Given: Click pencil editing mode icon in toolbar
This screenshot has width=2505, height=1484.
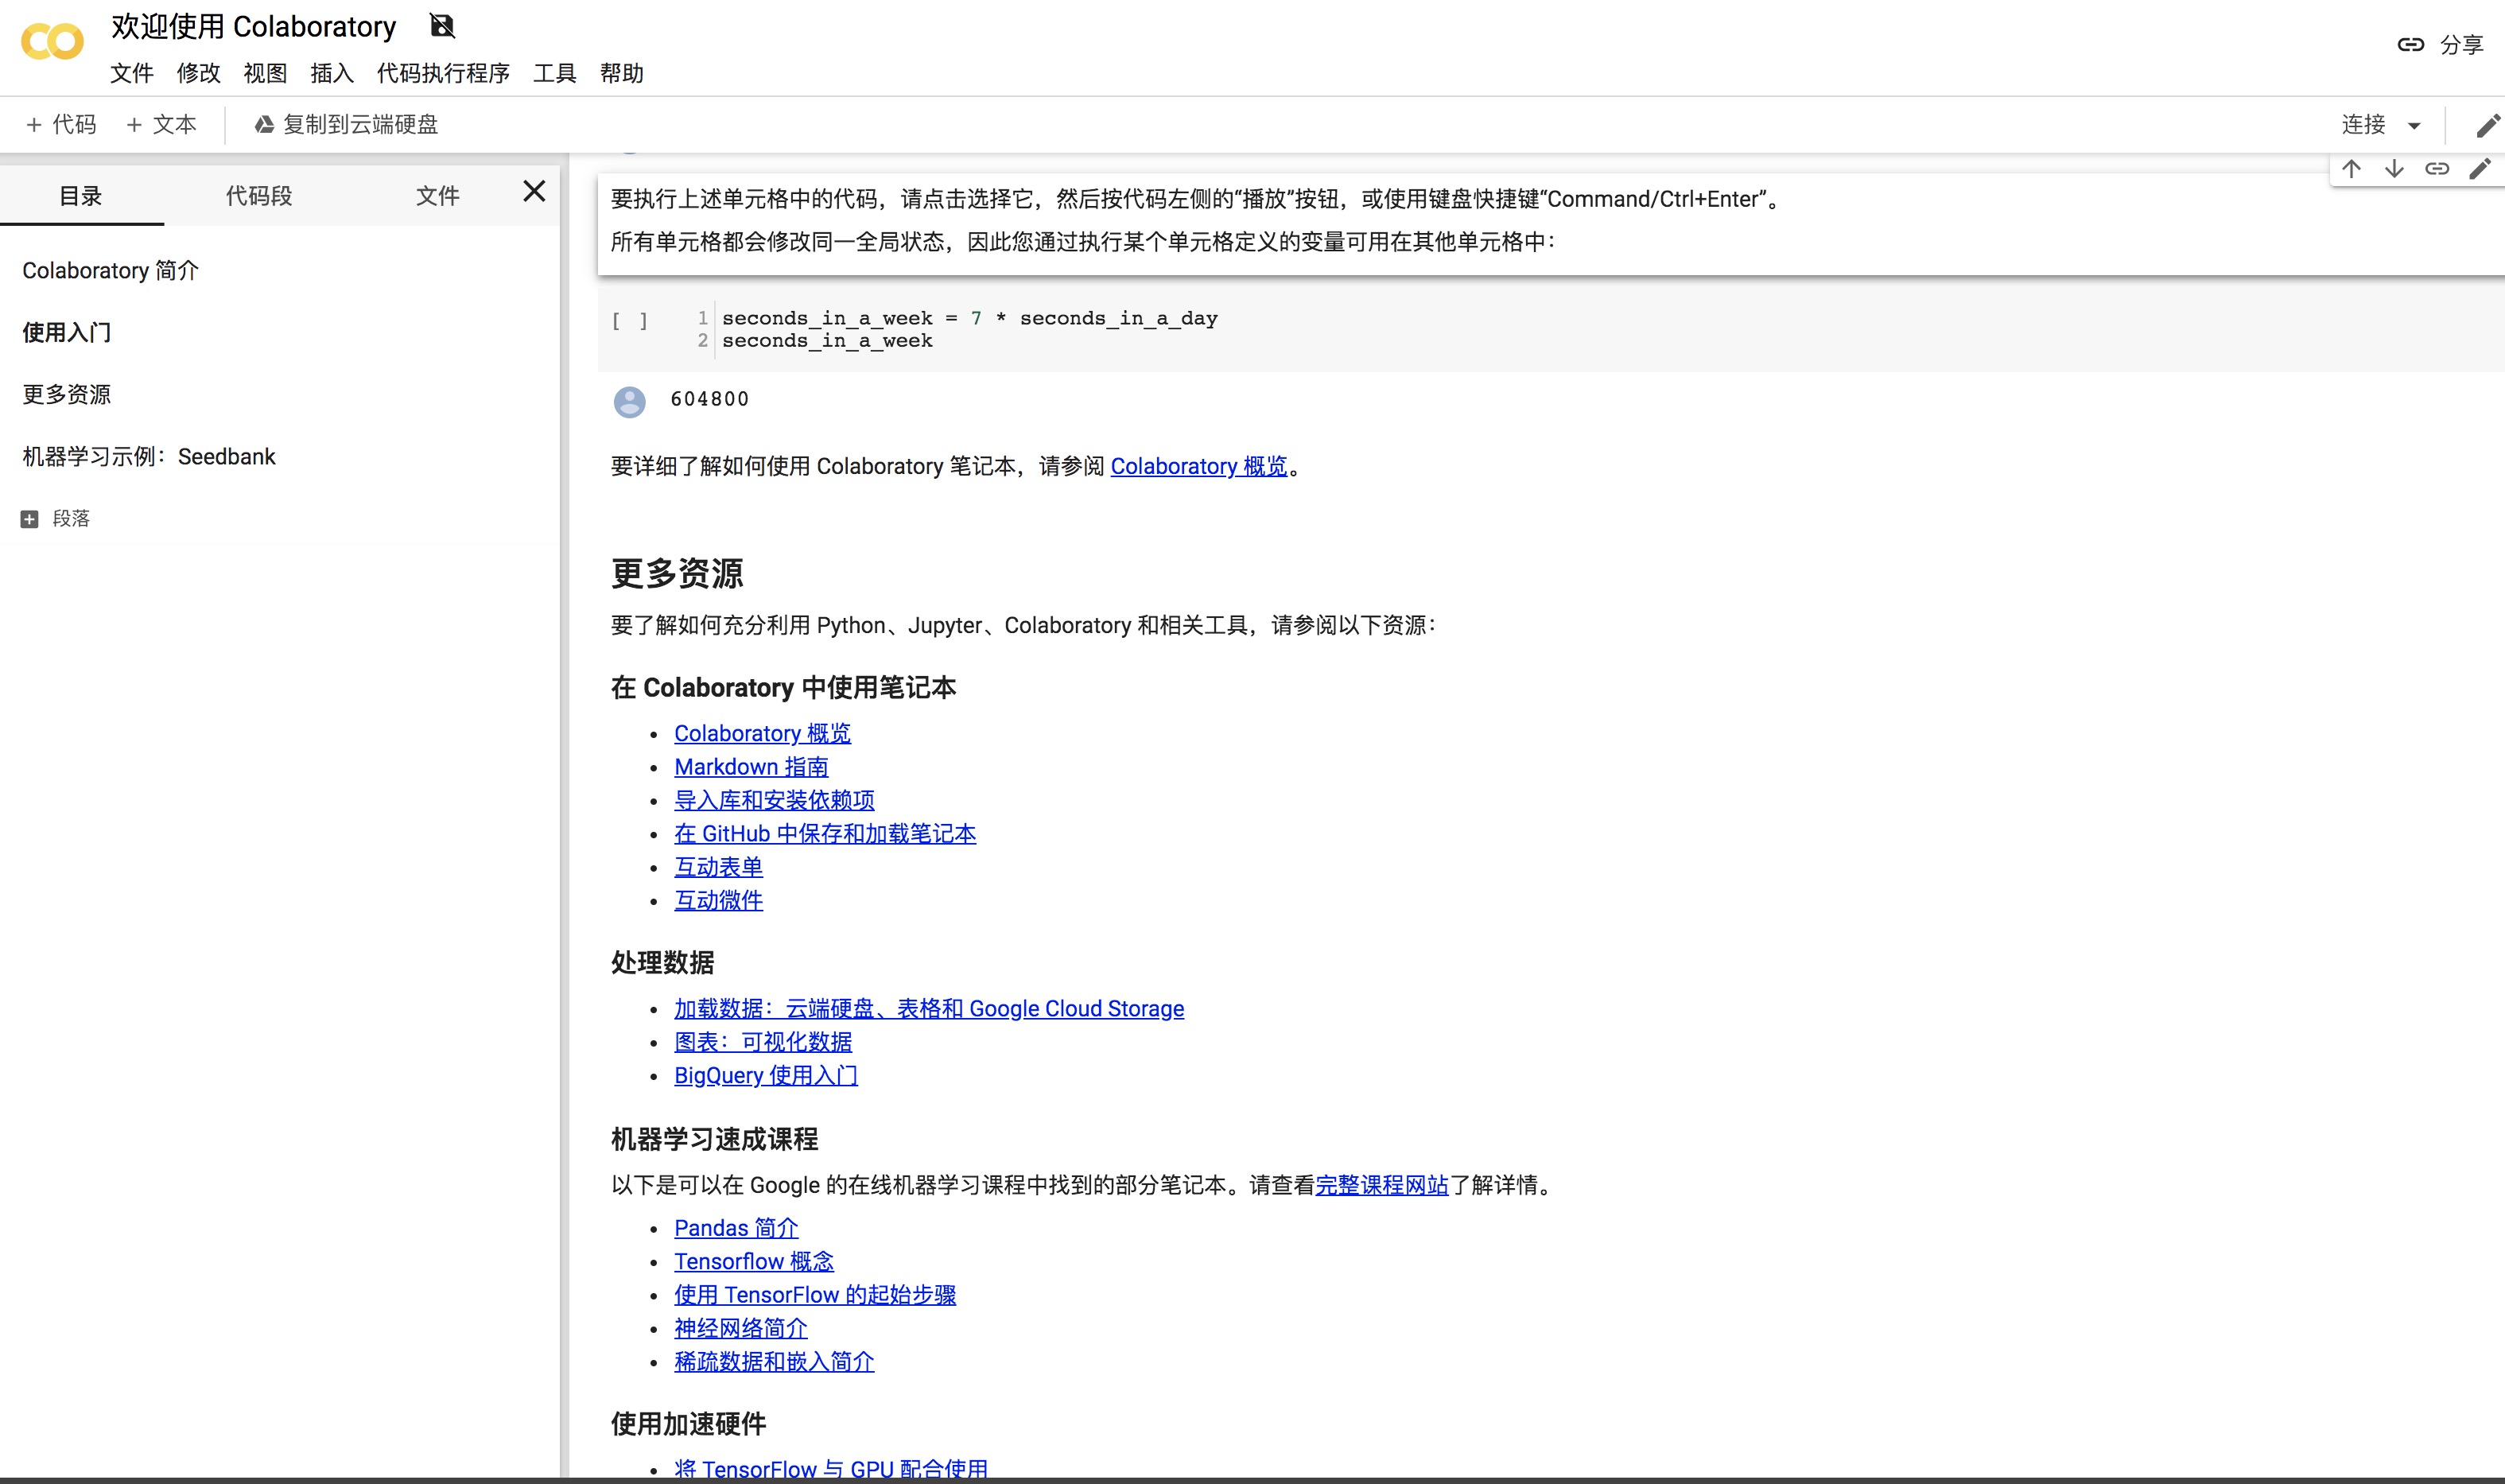Looking at the screenshot, I should [2487, 126].
